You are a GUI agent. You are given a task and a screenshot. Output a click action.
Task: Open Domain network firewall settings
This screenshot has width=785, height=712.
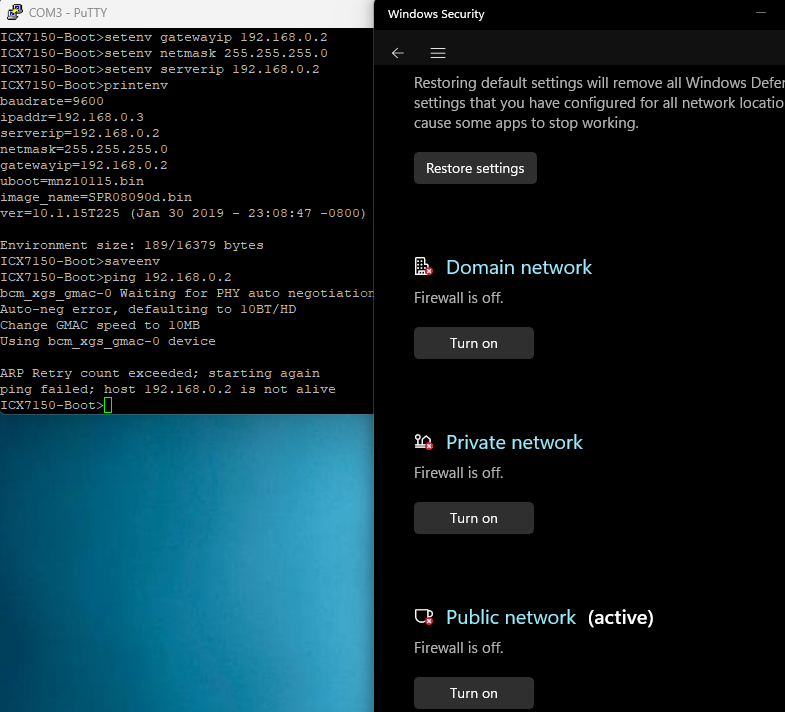[x=518, y=267]
